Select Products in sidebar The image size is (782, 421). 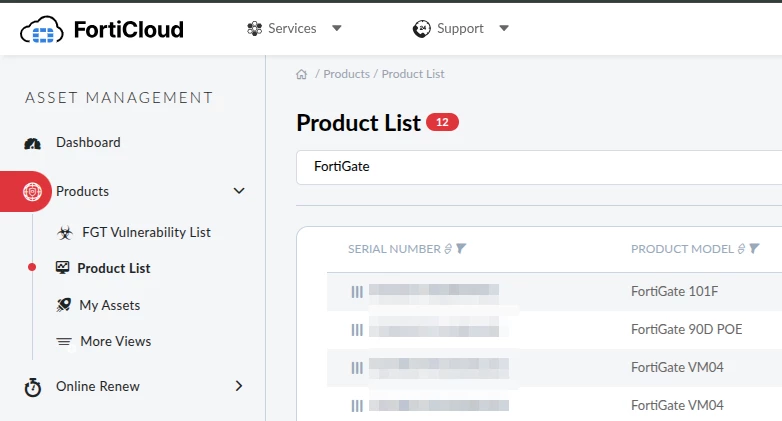pyautogui.click(x=82, y=192)
